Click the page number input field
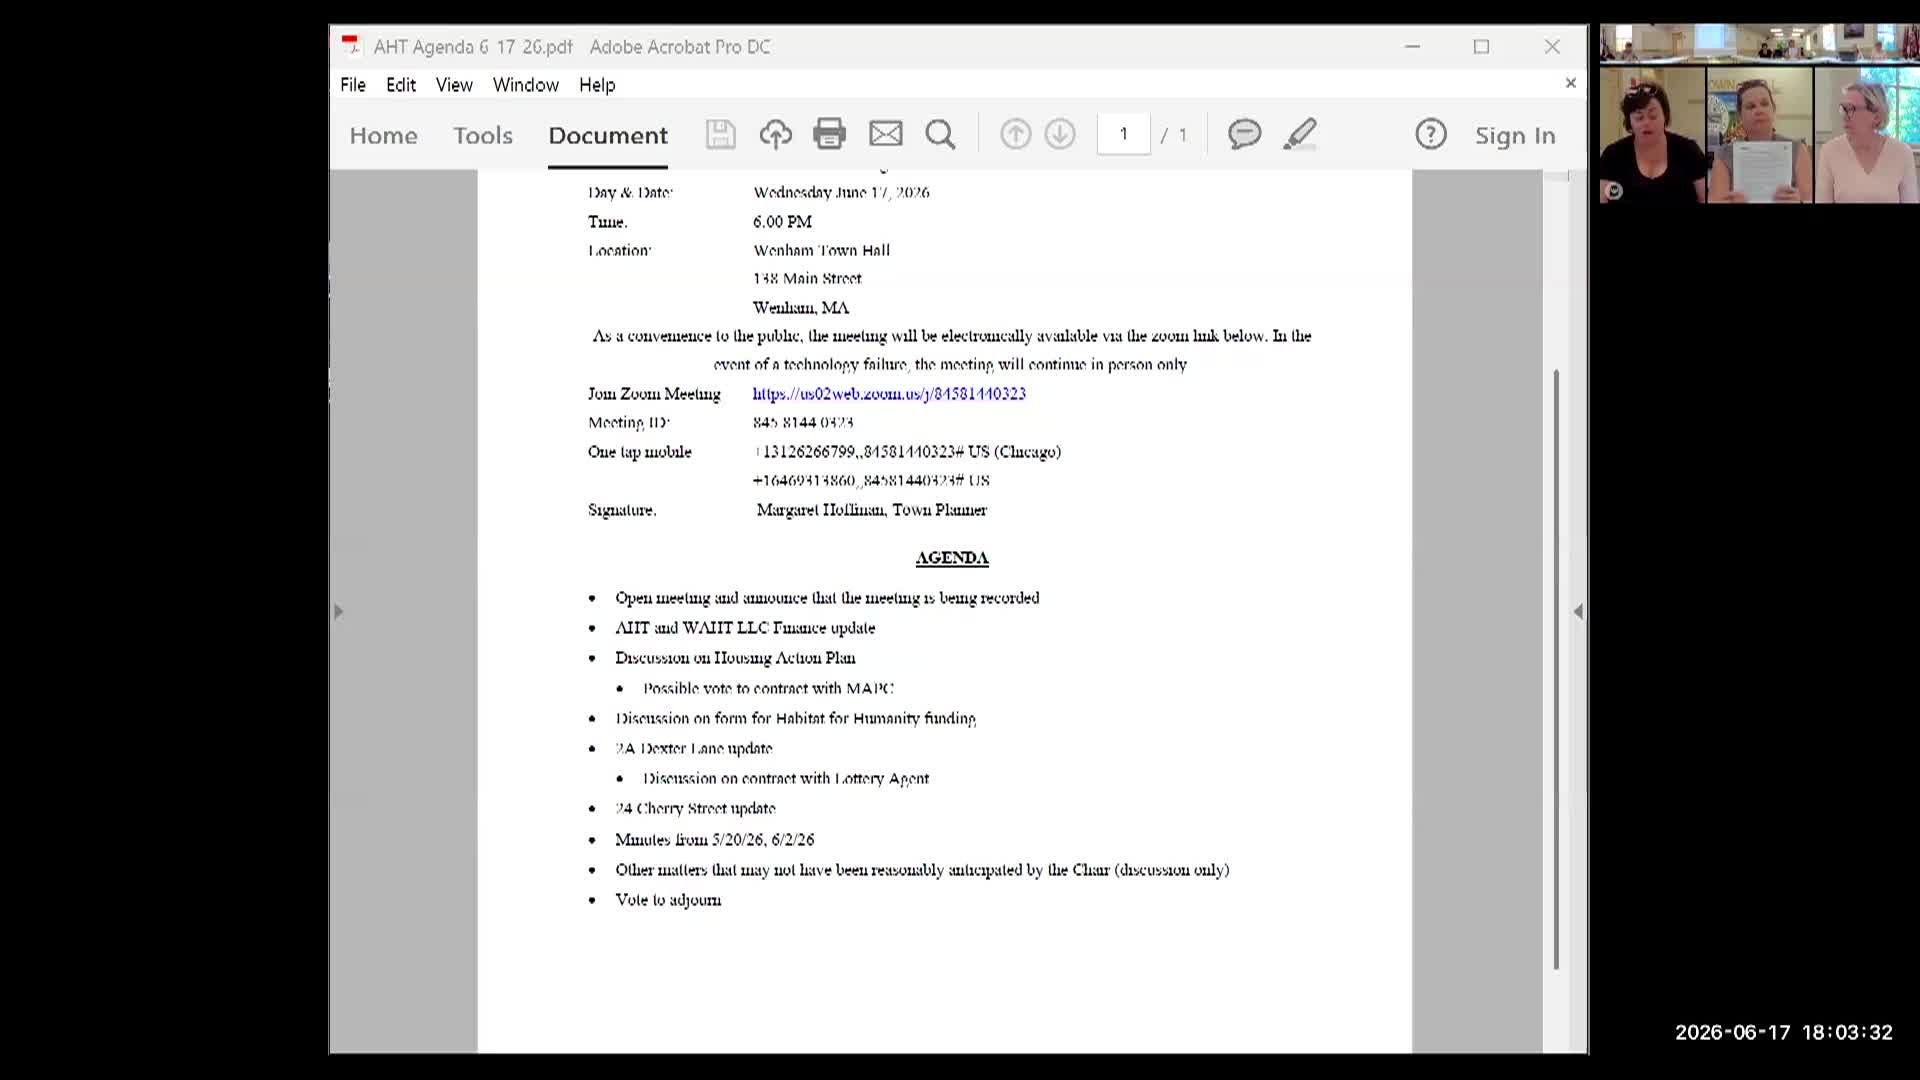 click(1124, 134)
